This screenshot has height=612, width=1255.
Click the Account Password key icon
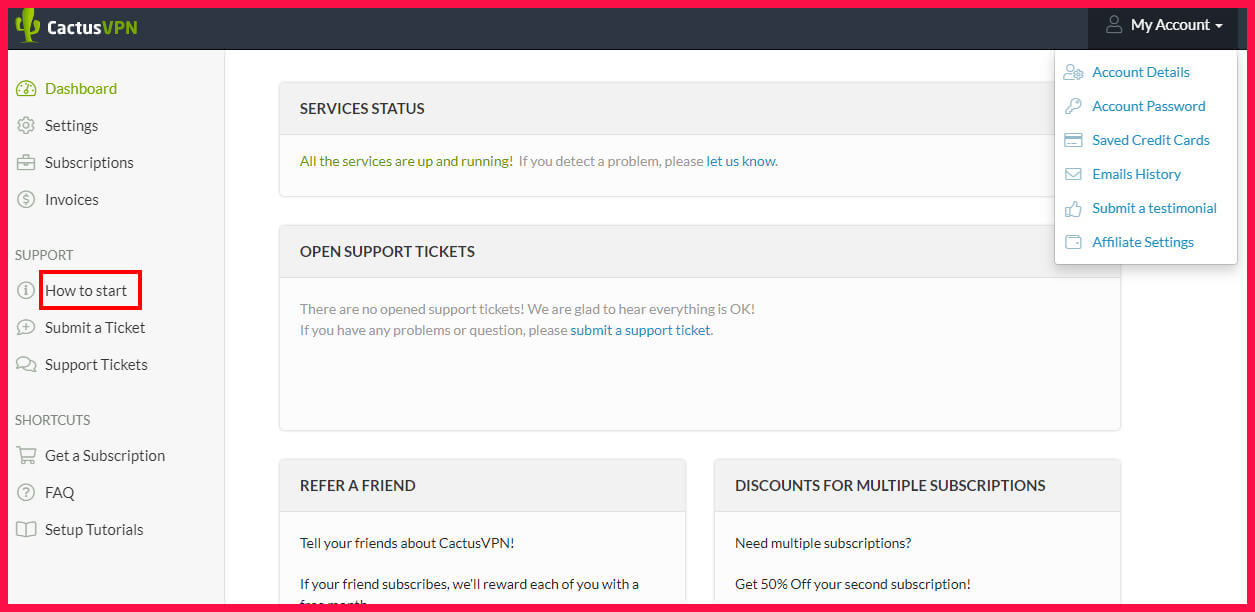[x=1073, y=106]
